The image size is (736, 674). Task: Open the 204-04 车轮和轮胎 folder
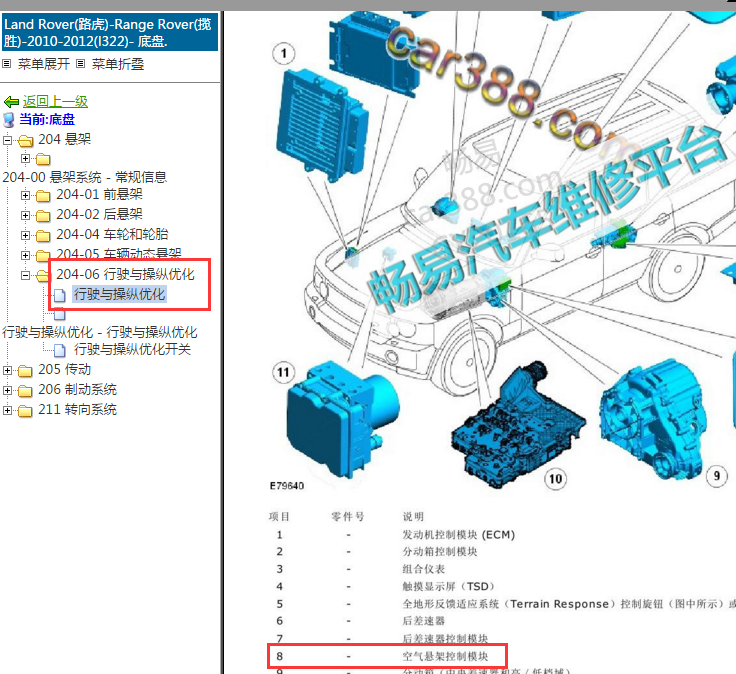[112, 234]
